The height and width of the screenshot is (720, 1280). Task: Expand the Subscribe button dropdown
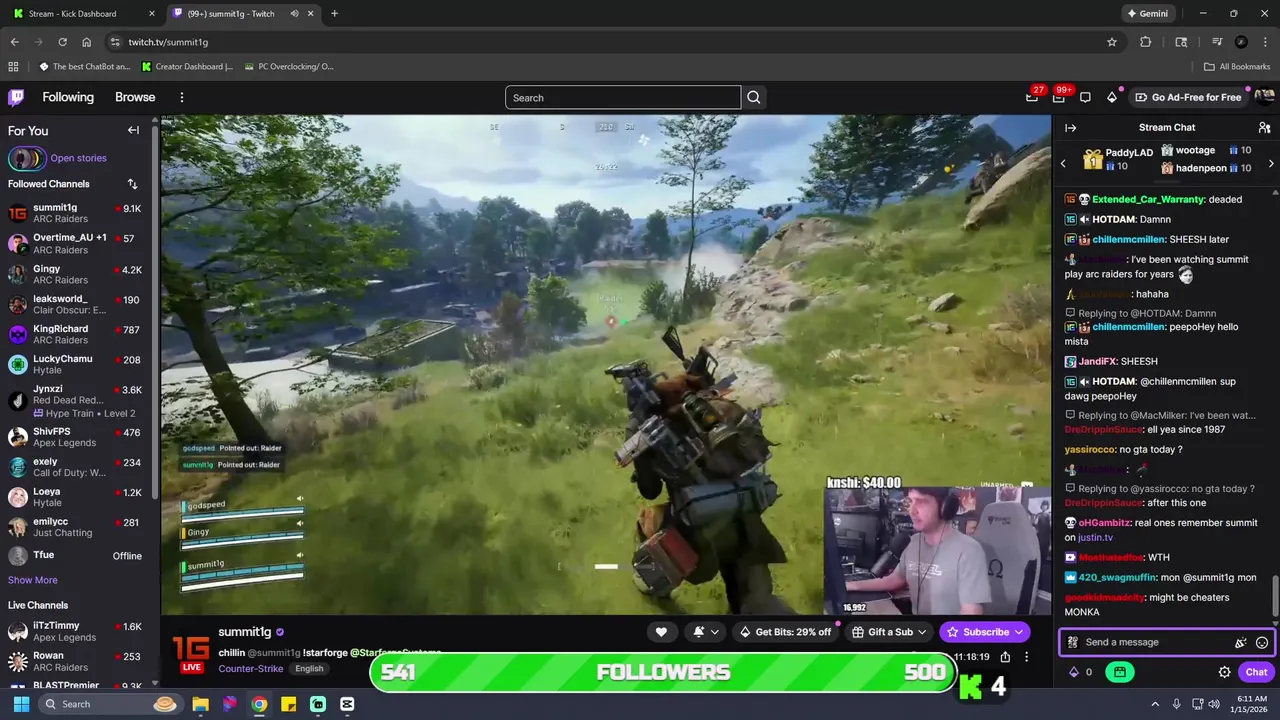1019,632
